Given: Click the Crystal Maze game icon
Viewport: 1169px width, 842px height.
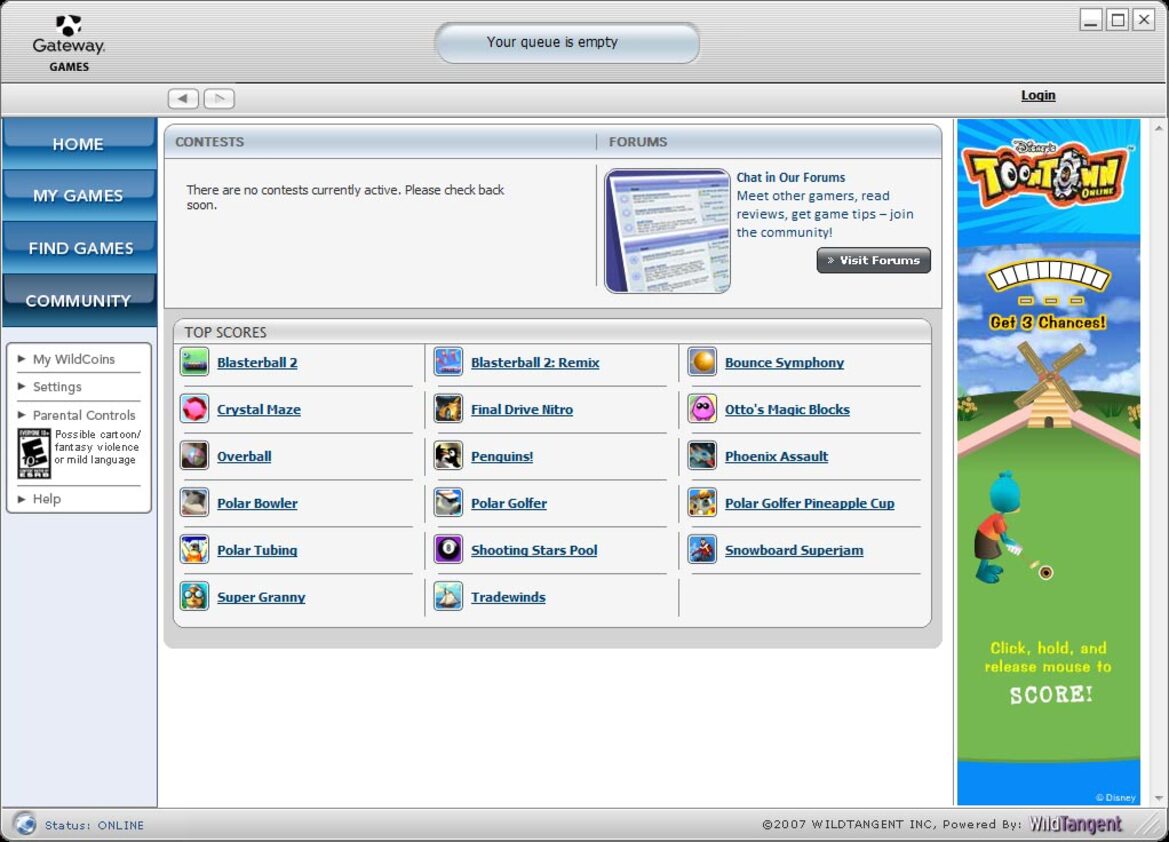Looking at the screenshot, I should 195,409.
